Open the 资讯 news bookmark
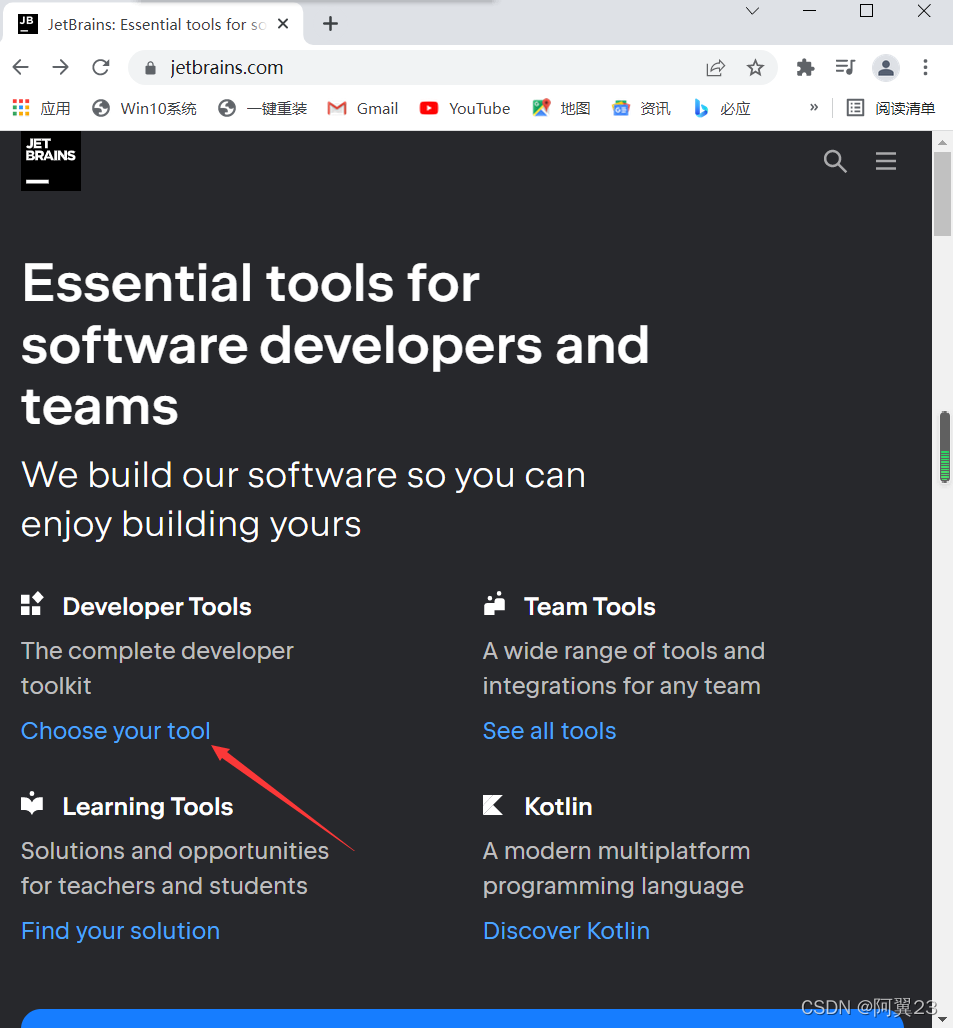This screenshot has height=1028, width=953. click(x=641, y=108)
